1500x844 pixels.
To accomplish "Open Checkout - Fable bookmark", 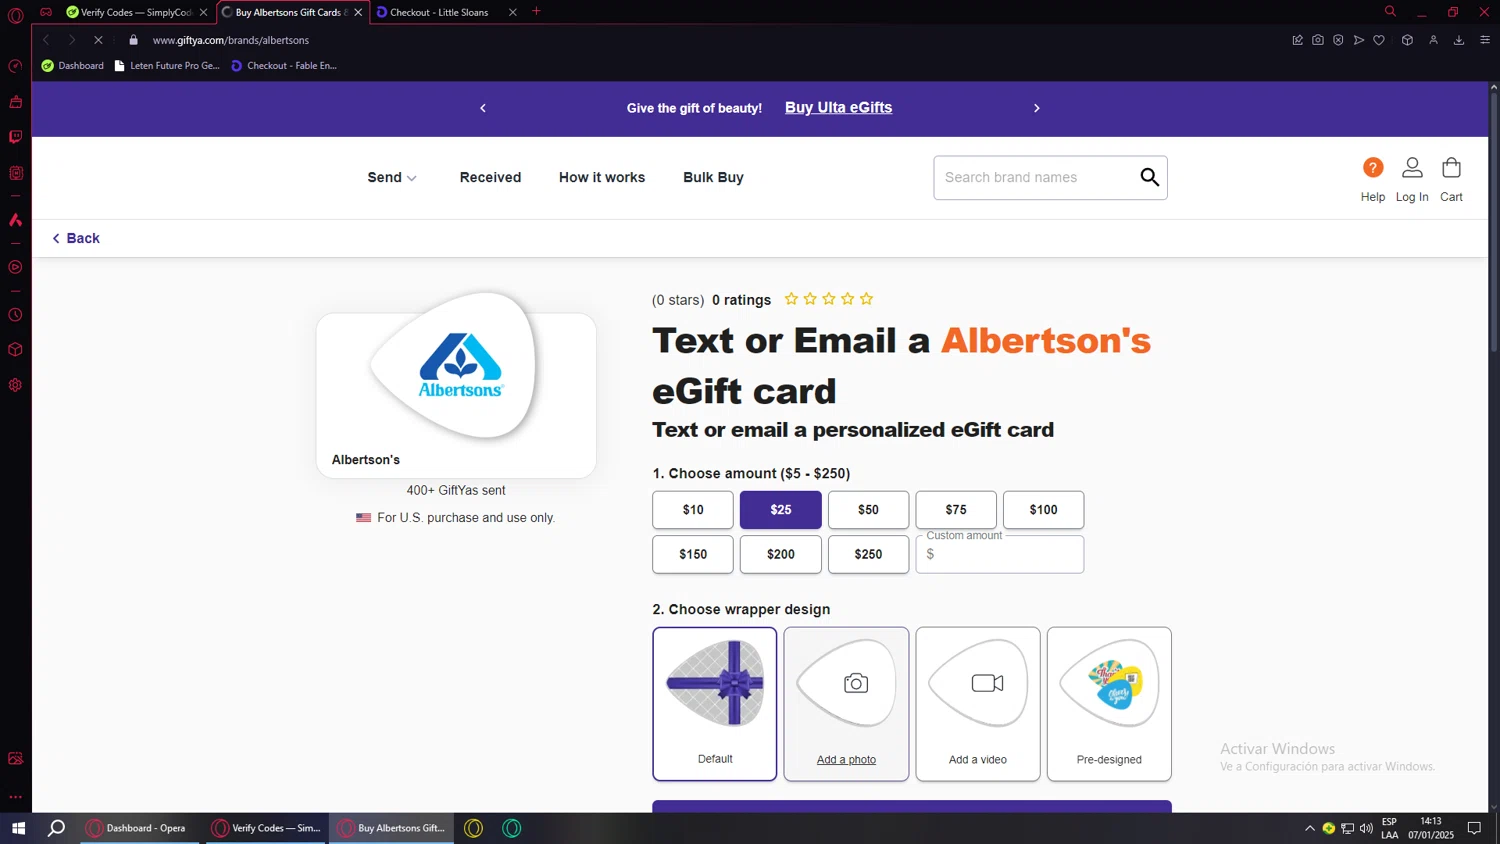I will (284, 66).
